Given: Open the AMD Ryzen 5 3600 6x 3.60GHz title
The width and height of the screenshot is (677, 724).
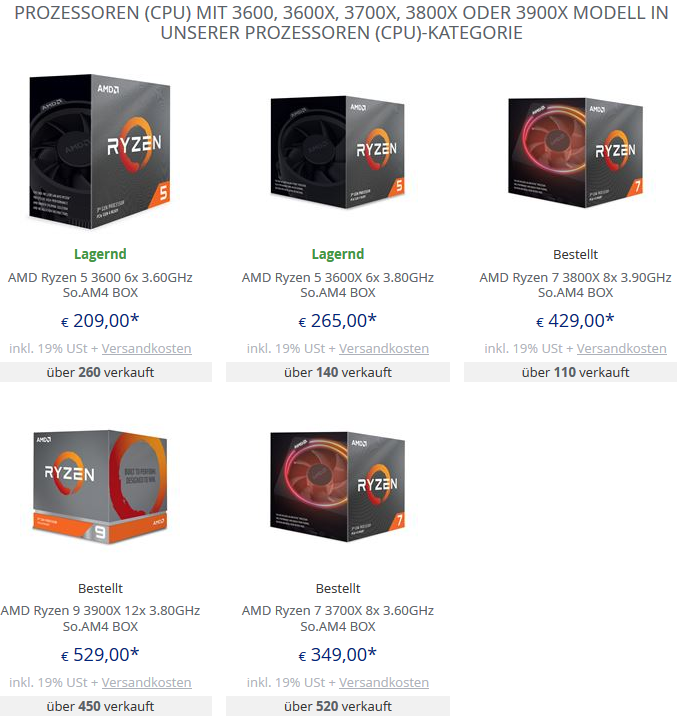Looking at the screenshot, I should coord(100,285).
